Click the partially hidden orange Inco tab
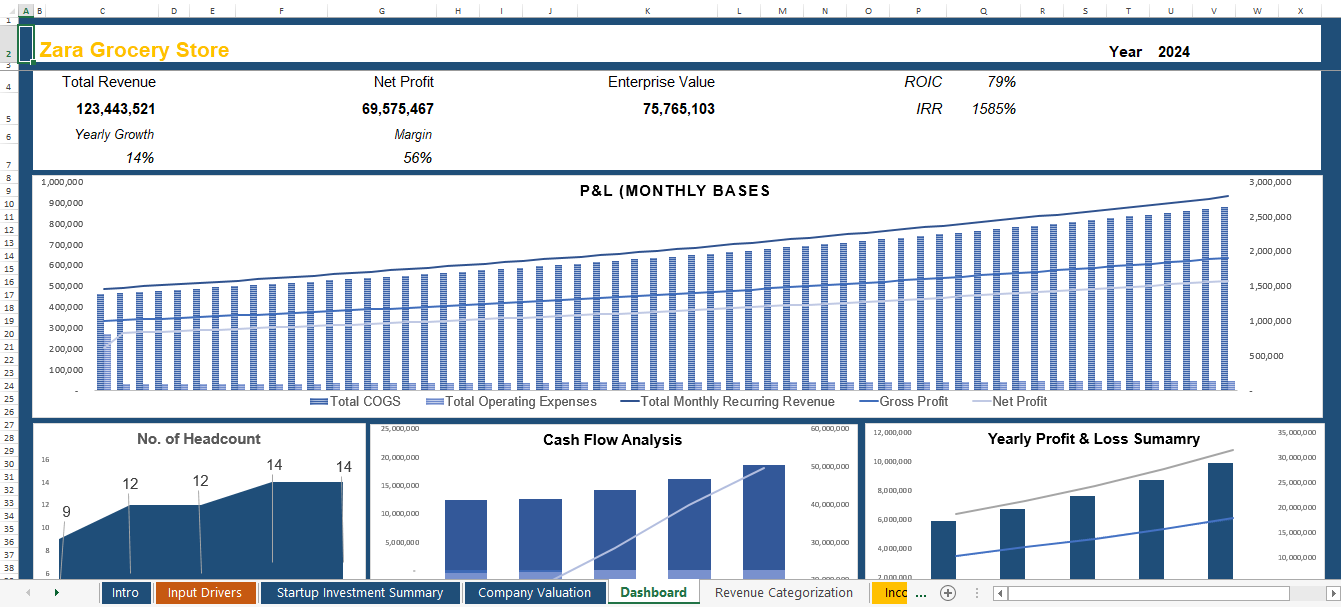 [890, 593]
